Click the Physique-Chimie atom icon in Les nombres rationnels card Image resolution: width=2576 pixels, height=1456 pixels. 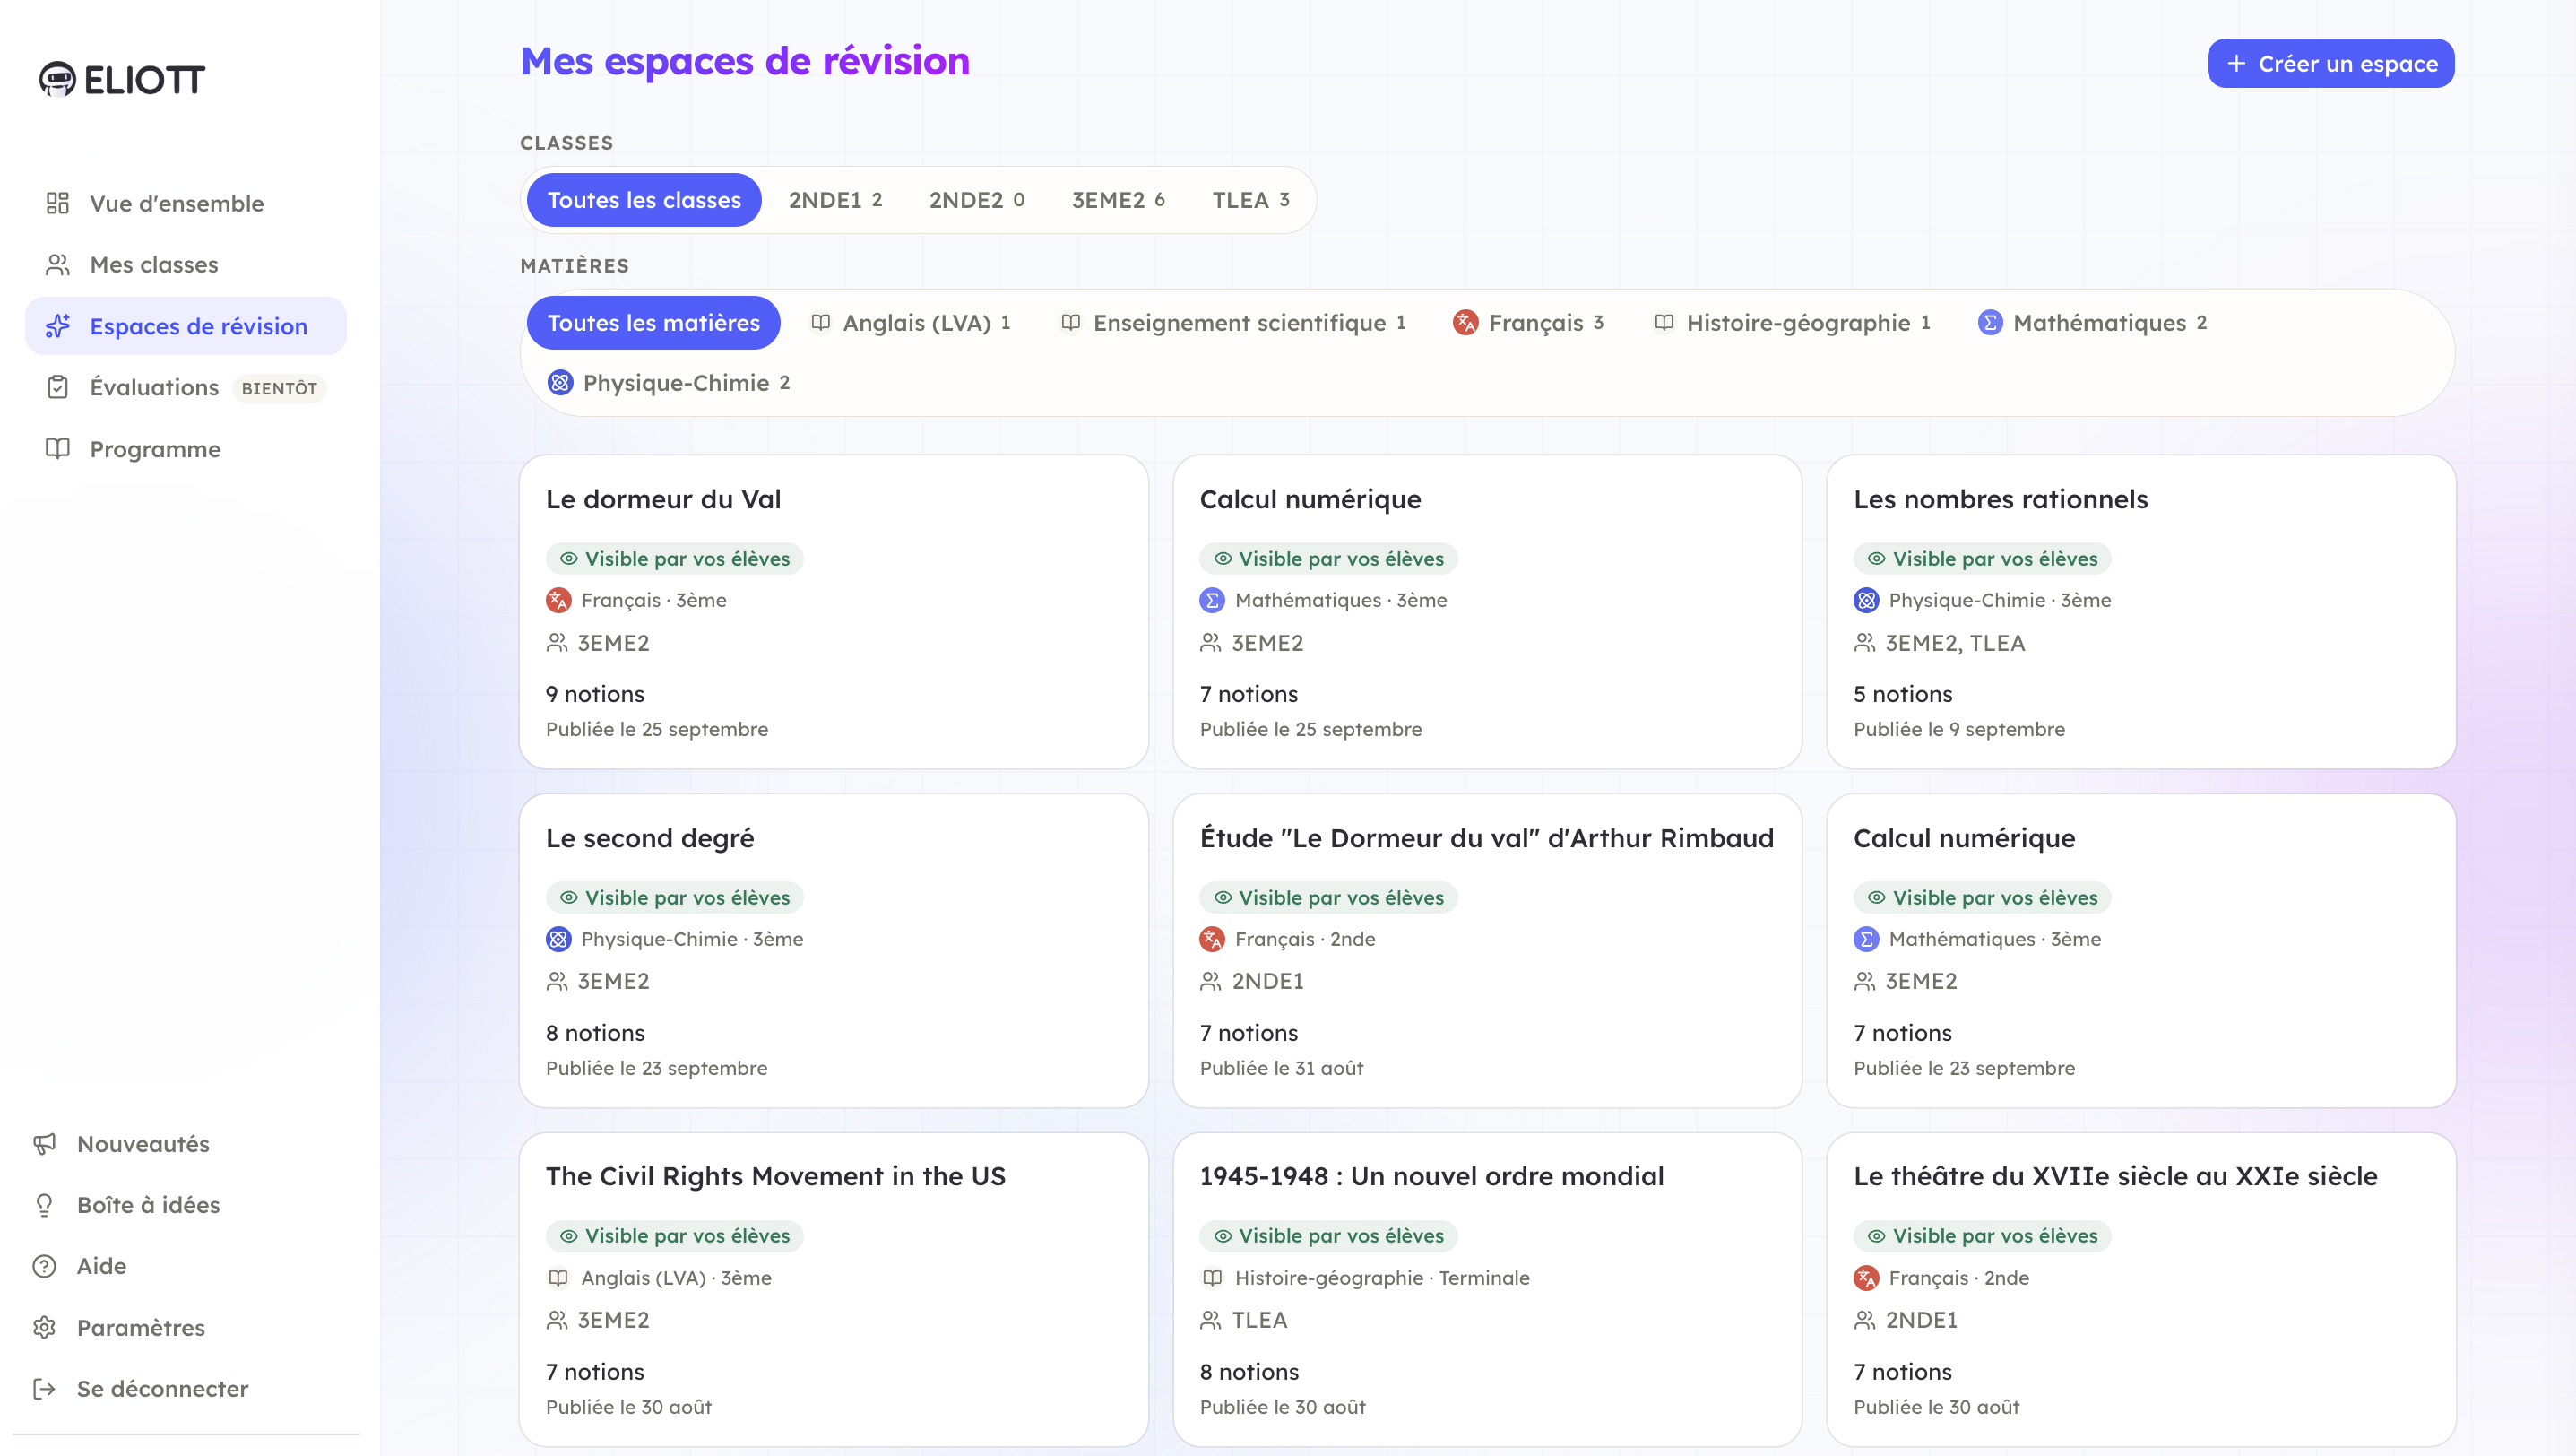coord(1867,600)
